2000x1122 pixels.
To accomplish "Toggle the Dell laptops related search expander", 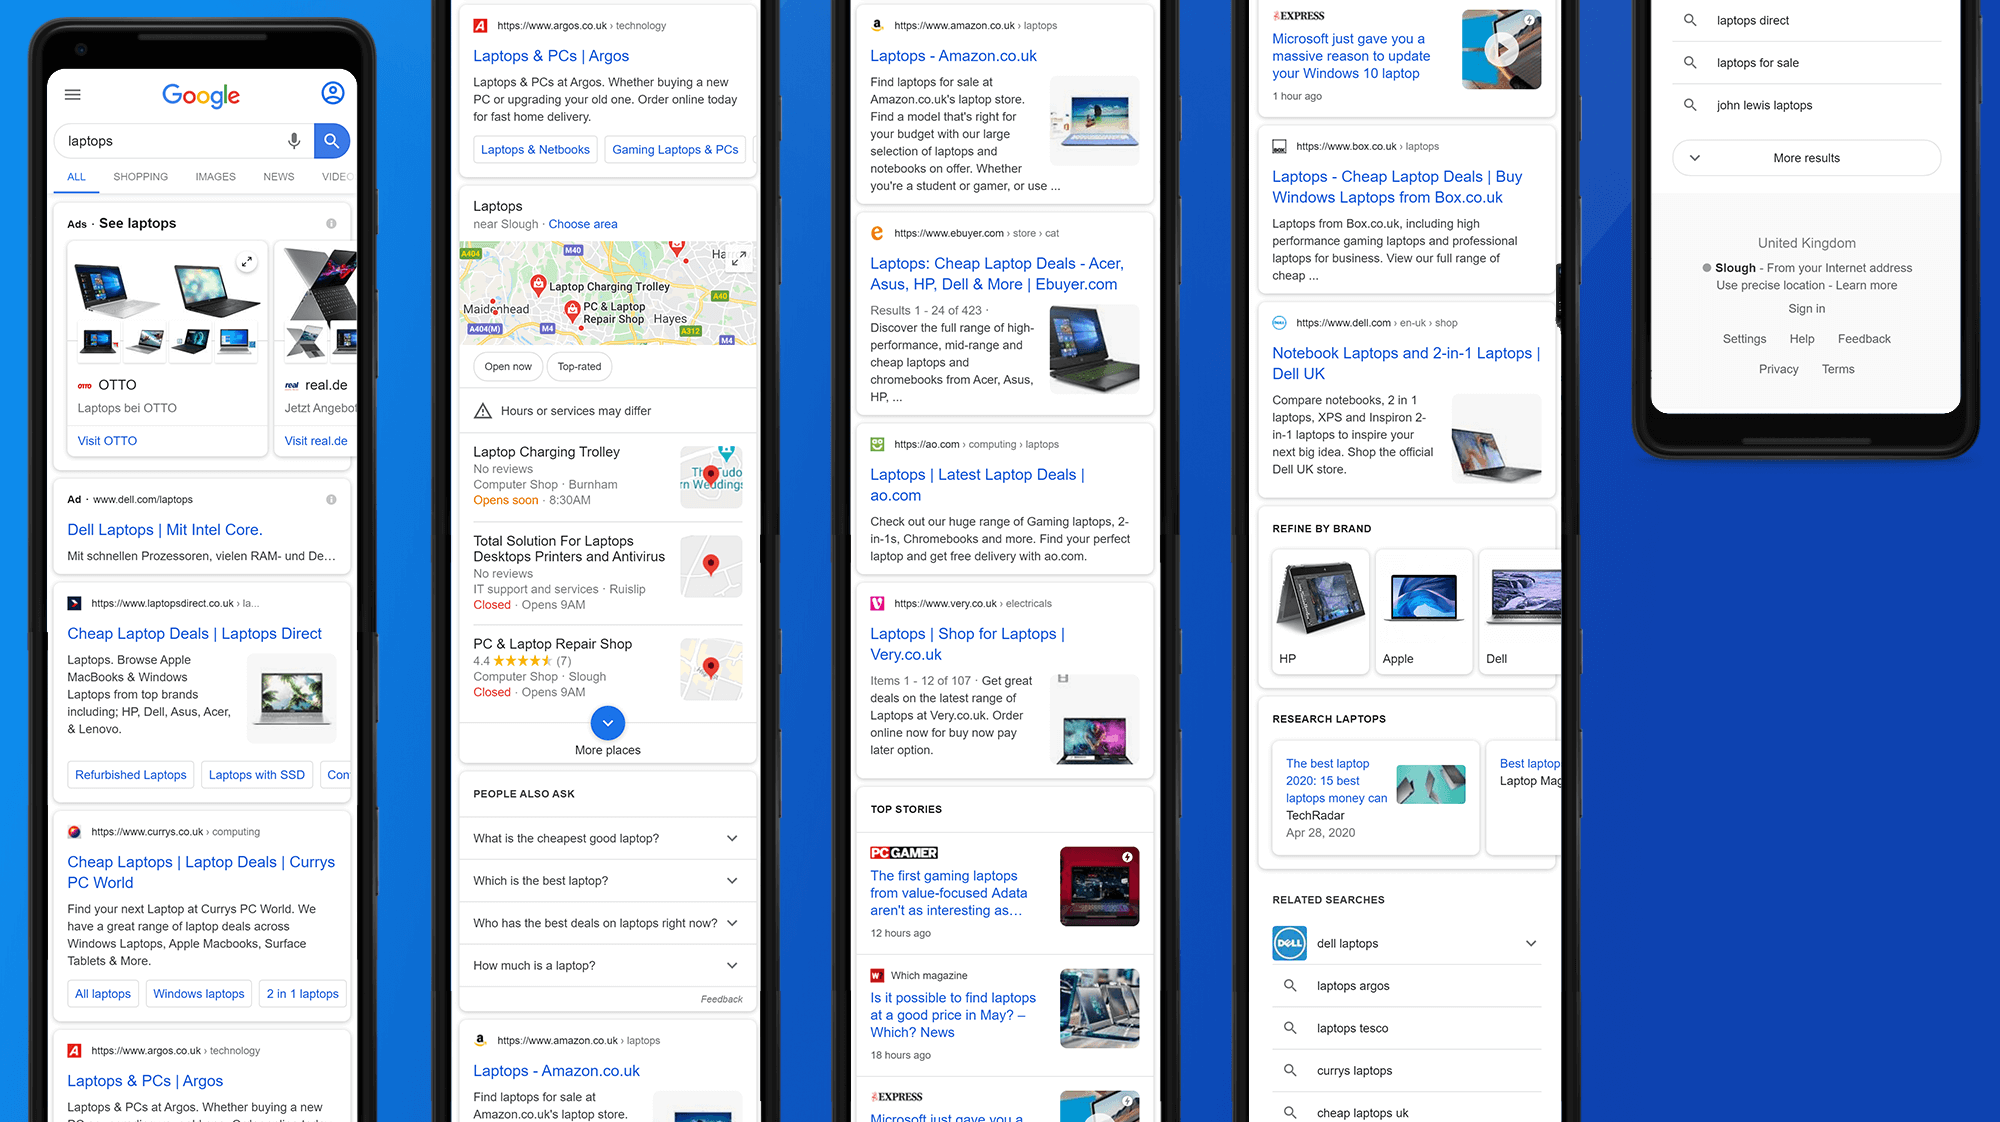I will pyautogui.click(x=1529, y=942).
